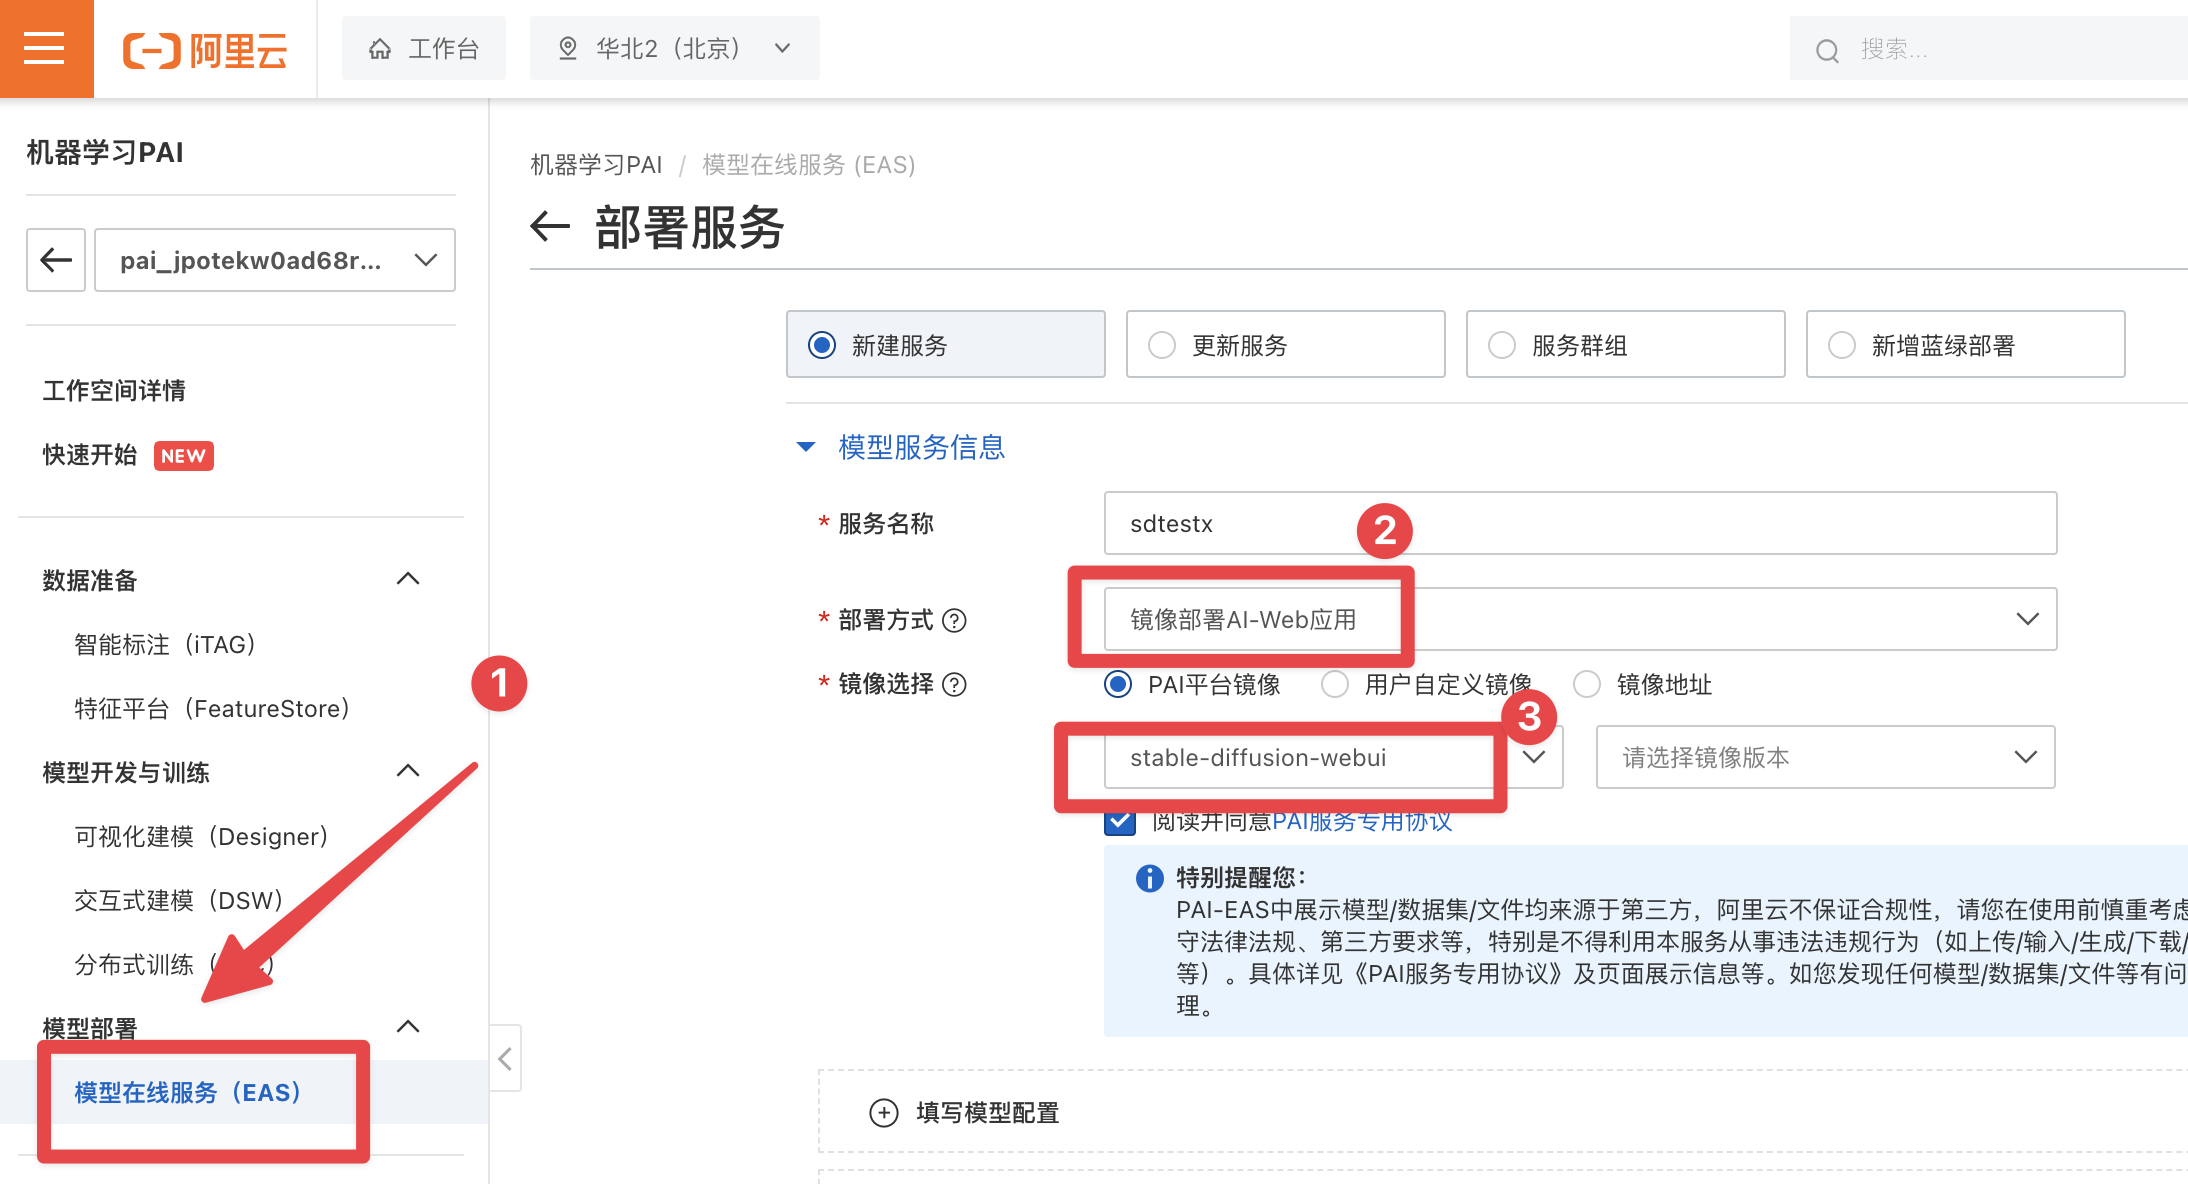This screenshot has height=1184, width=2188.
Task: Click the help icon beside 部署方式
Action: pos(955,621)
